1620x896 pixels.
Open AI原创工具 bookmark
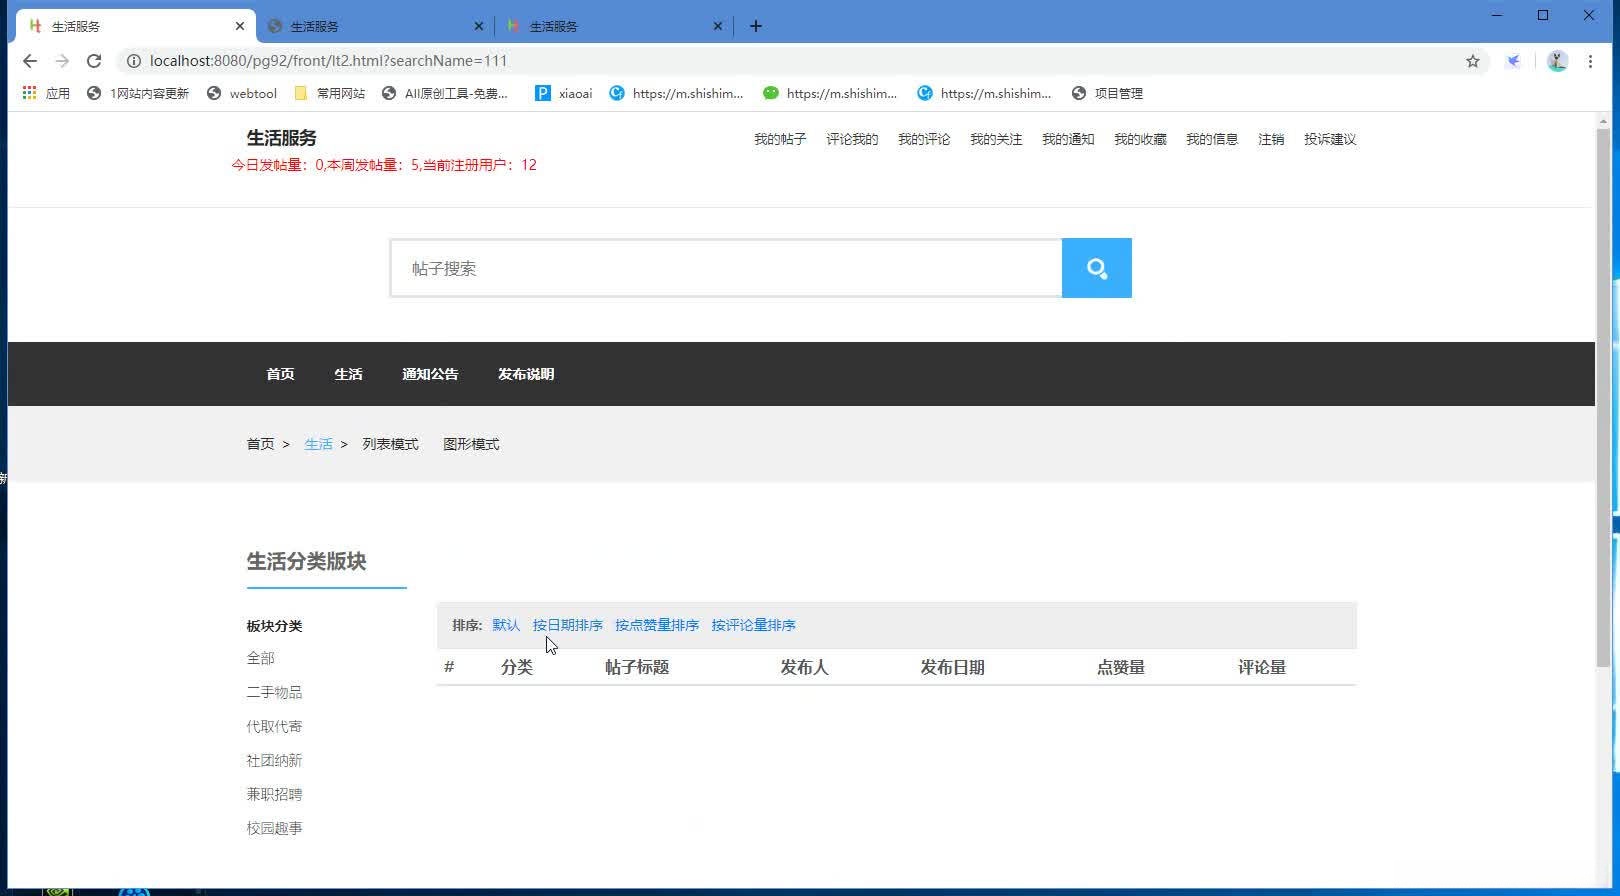(445, 93)
